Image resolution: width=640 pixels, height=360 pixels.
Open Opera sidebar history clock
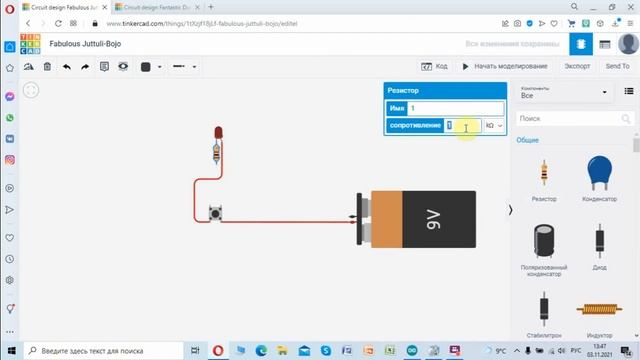10,259
